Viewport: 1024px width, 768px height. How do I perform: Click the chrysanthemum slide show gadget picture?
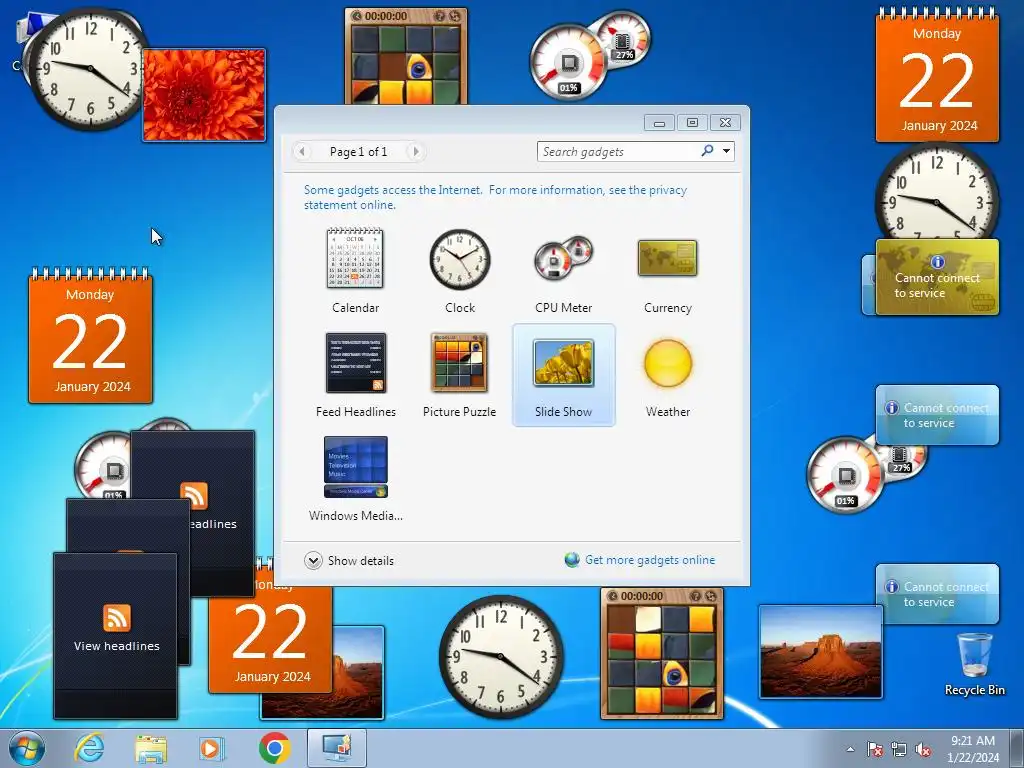point(204,95)
